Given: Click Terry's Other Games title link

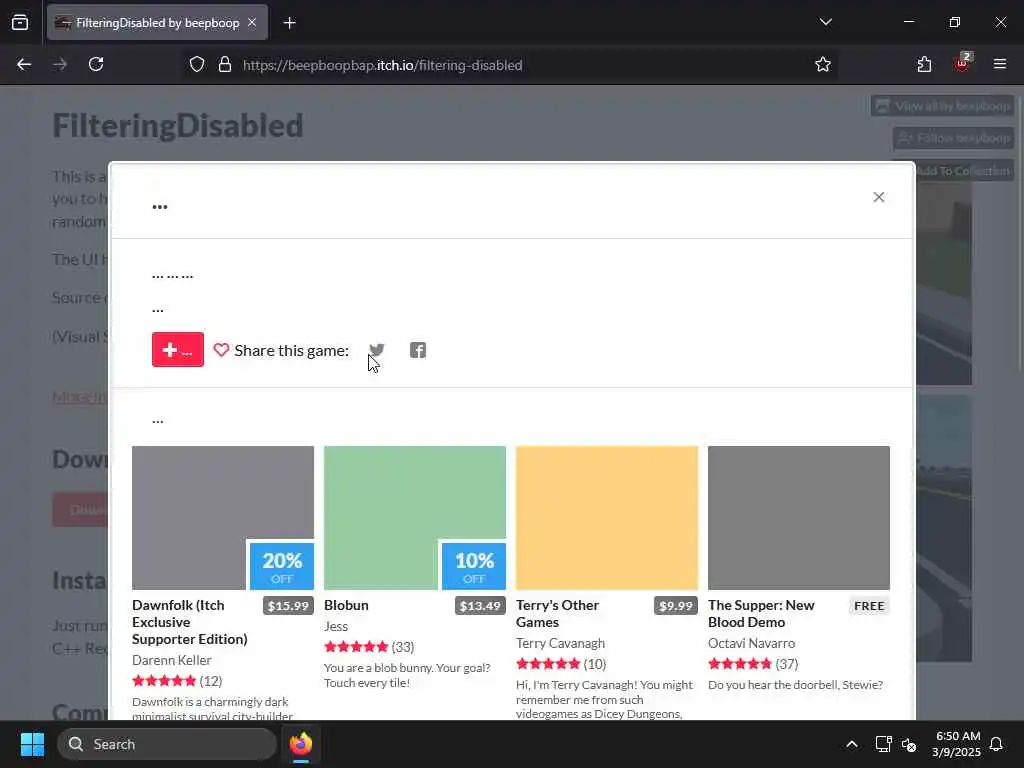Looking at the screenshot, I should pos(557,614).
